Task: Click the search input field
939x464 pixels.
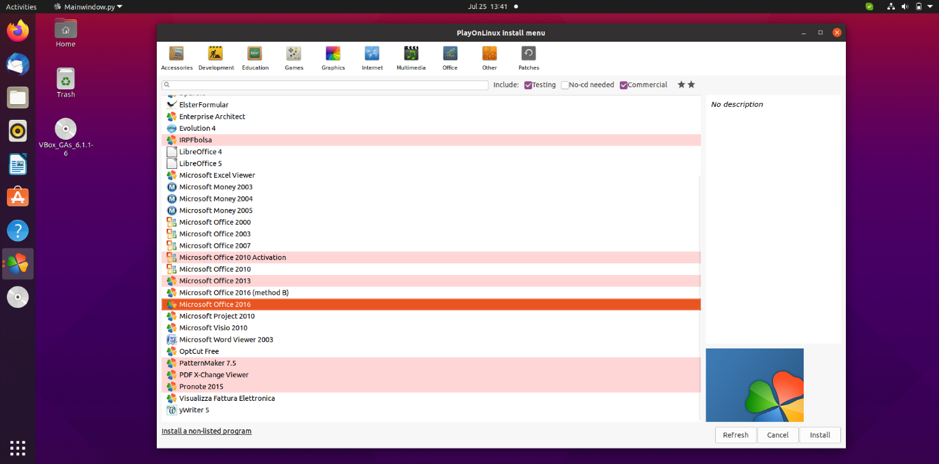Action: 325,85
